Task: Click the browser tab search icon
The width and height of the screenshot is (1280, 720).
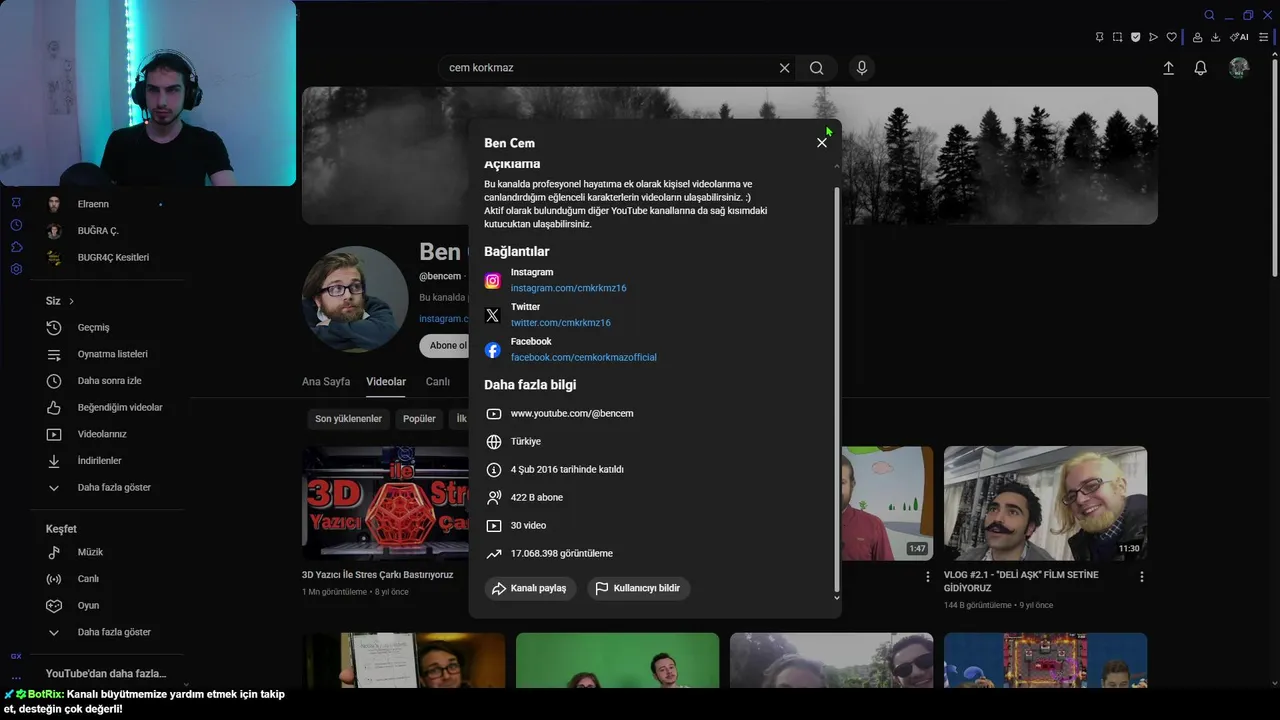Action: coord(1209,15)
